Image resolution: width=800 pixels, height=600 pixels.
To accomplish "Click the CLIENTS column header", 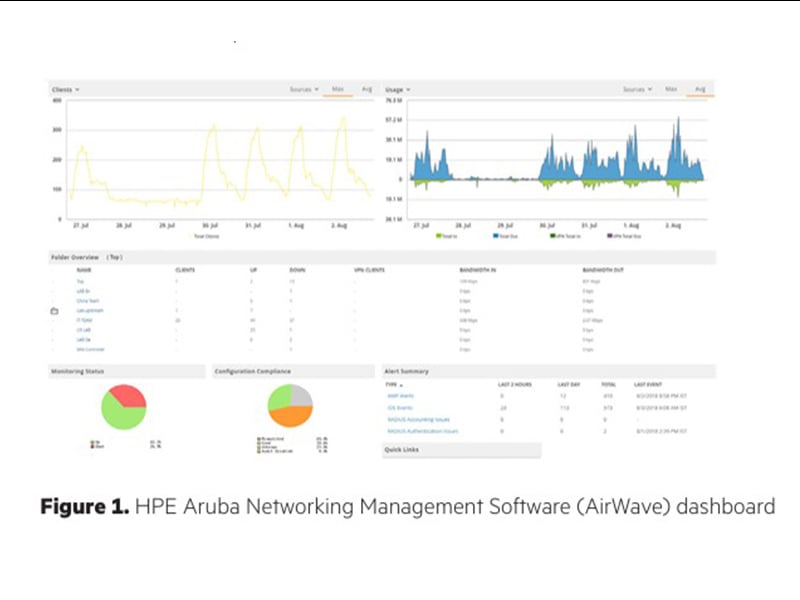I will pyautogui.click(x=185, y=270).
